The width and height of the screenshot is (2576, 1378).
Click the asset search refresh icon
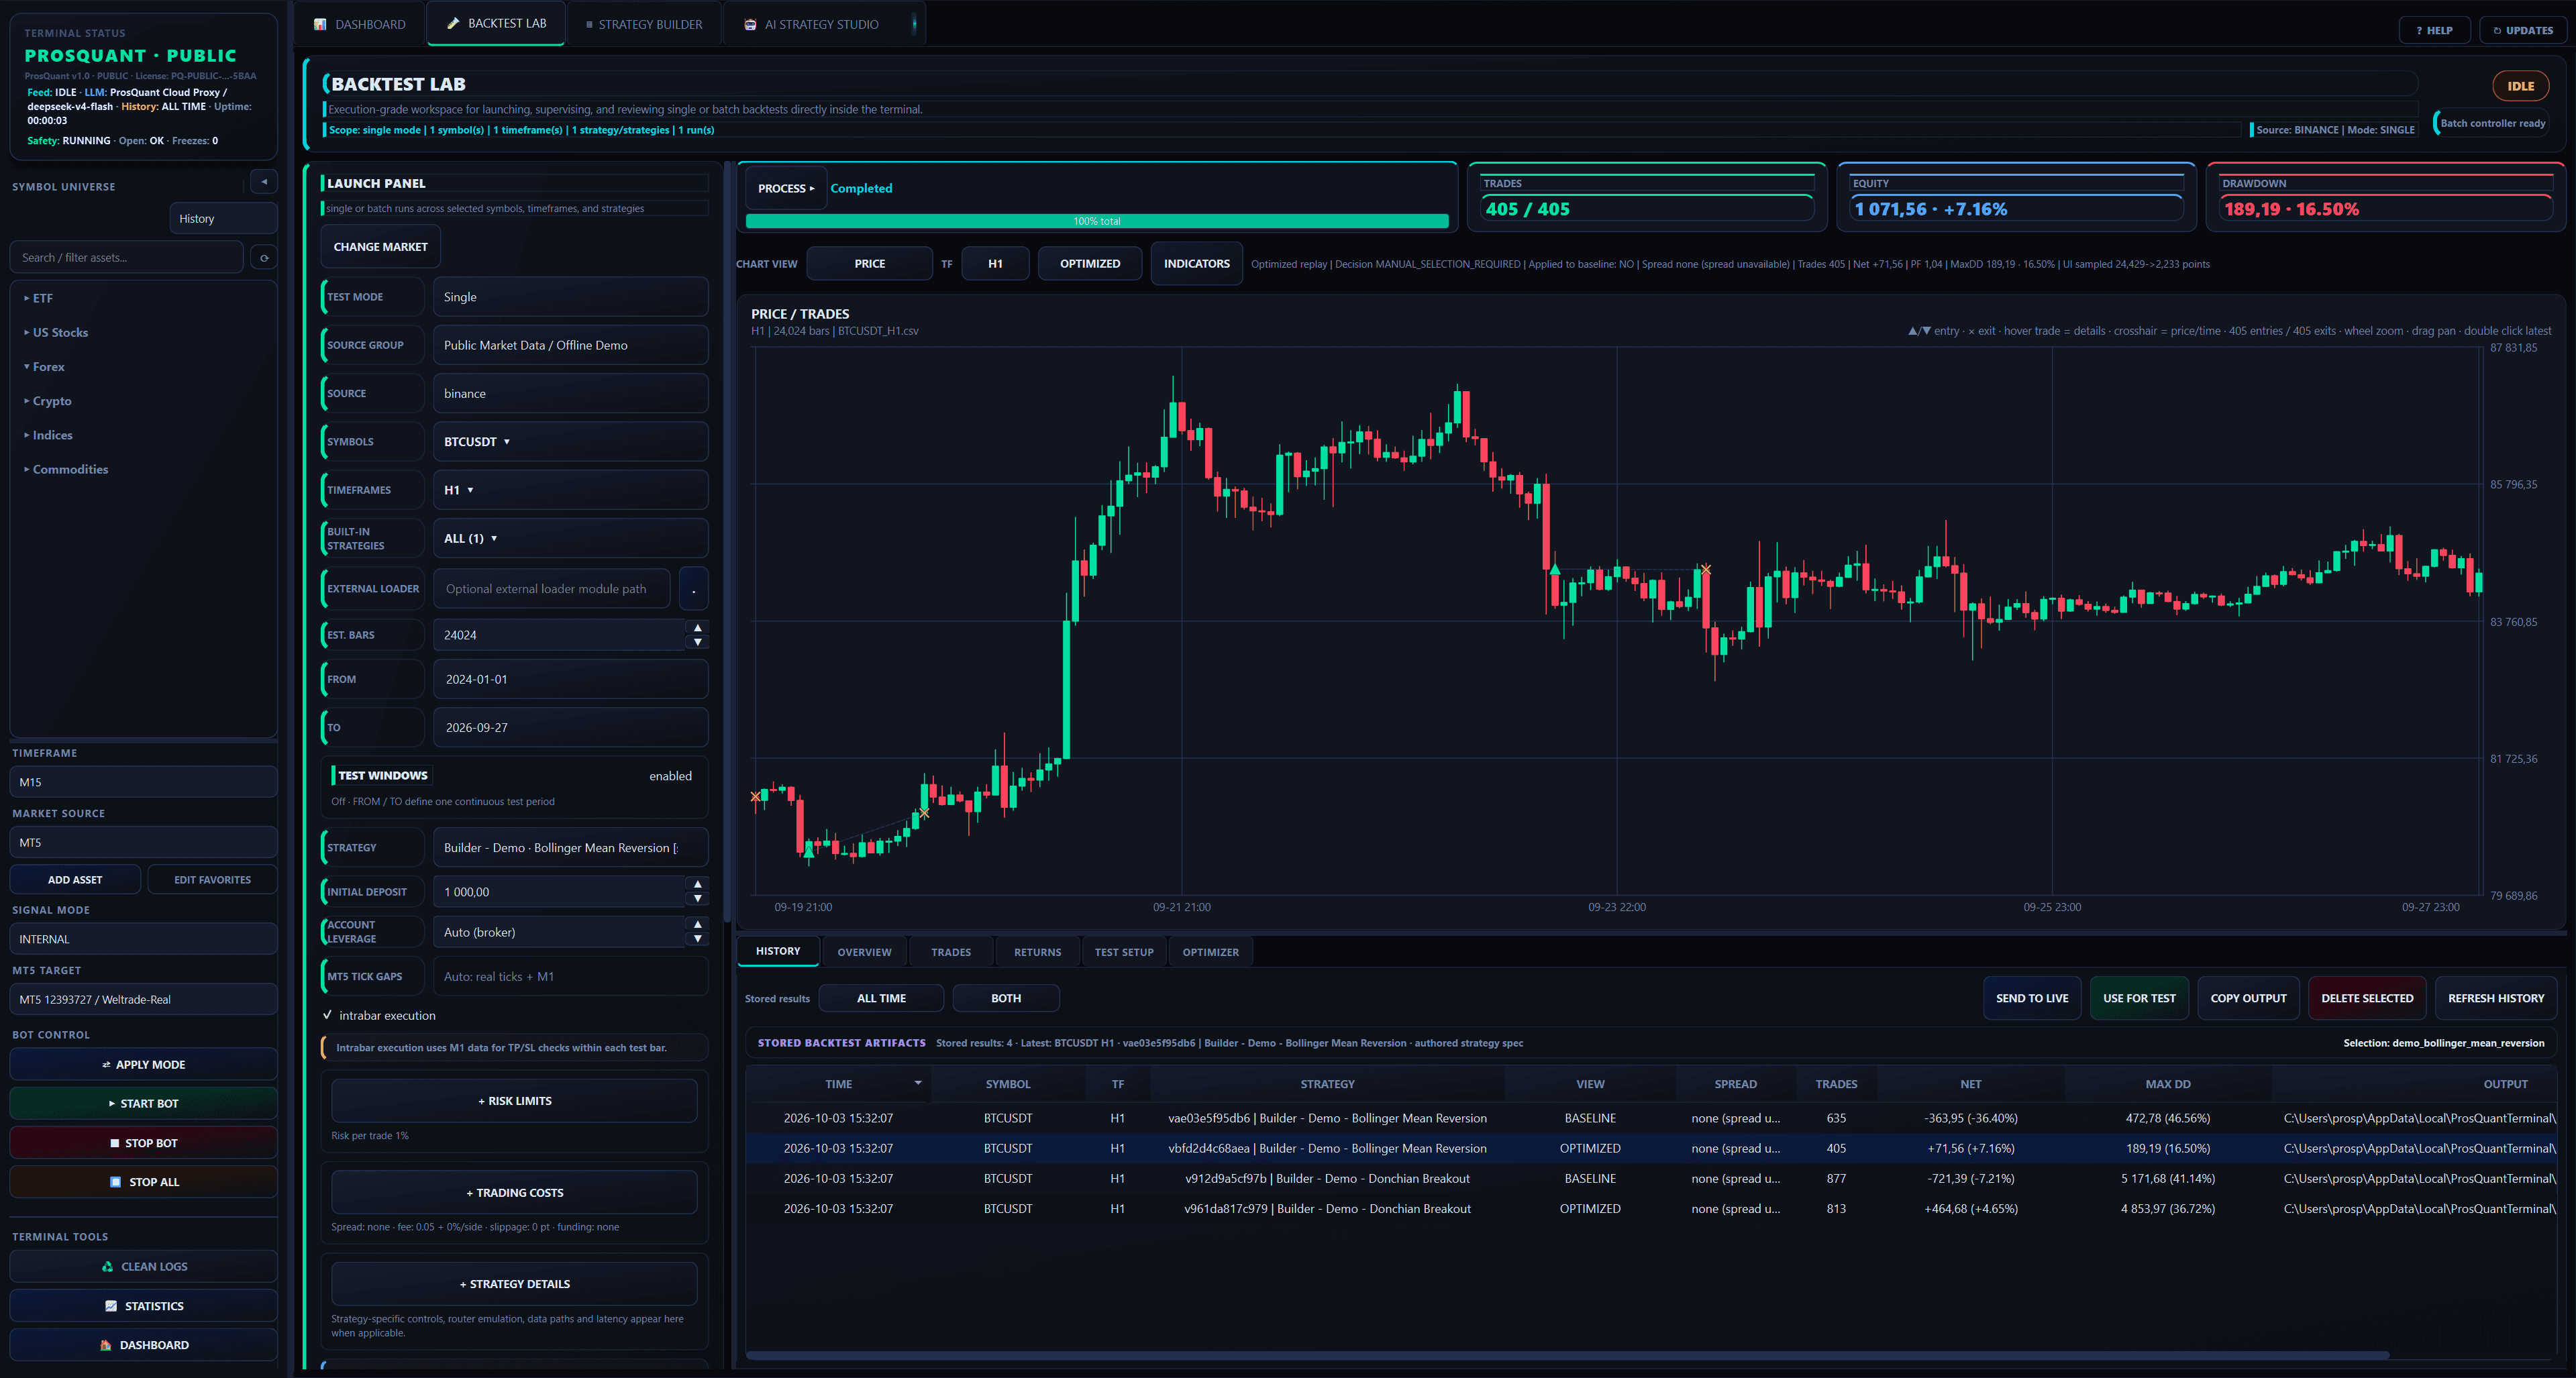(264, 258)
